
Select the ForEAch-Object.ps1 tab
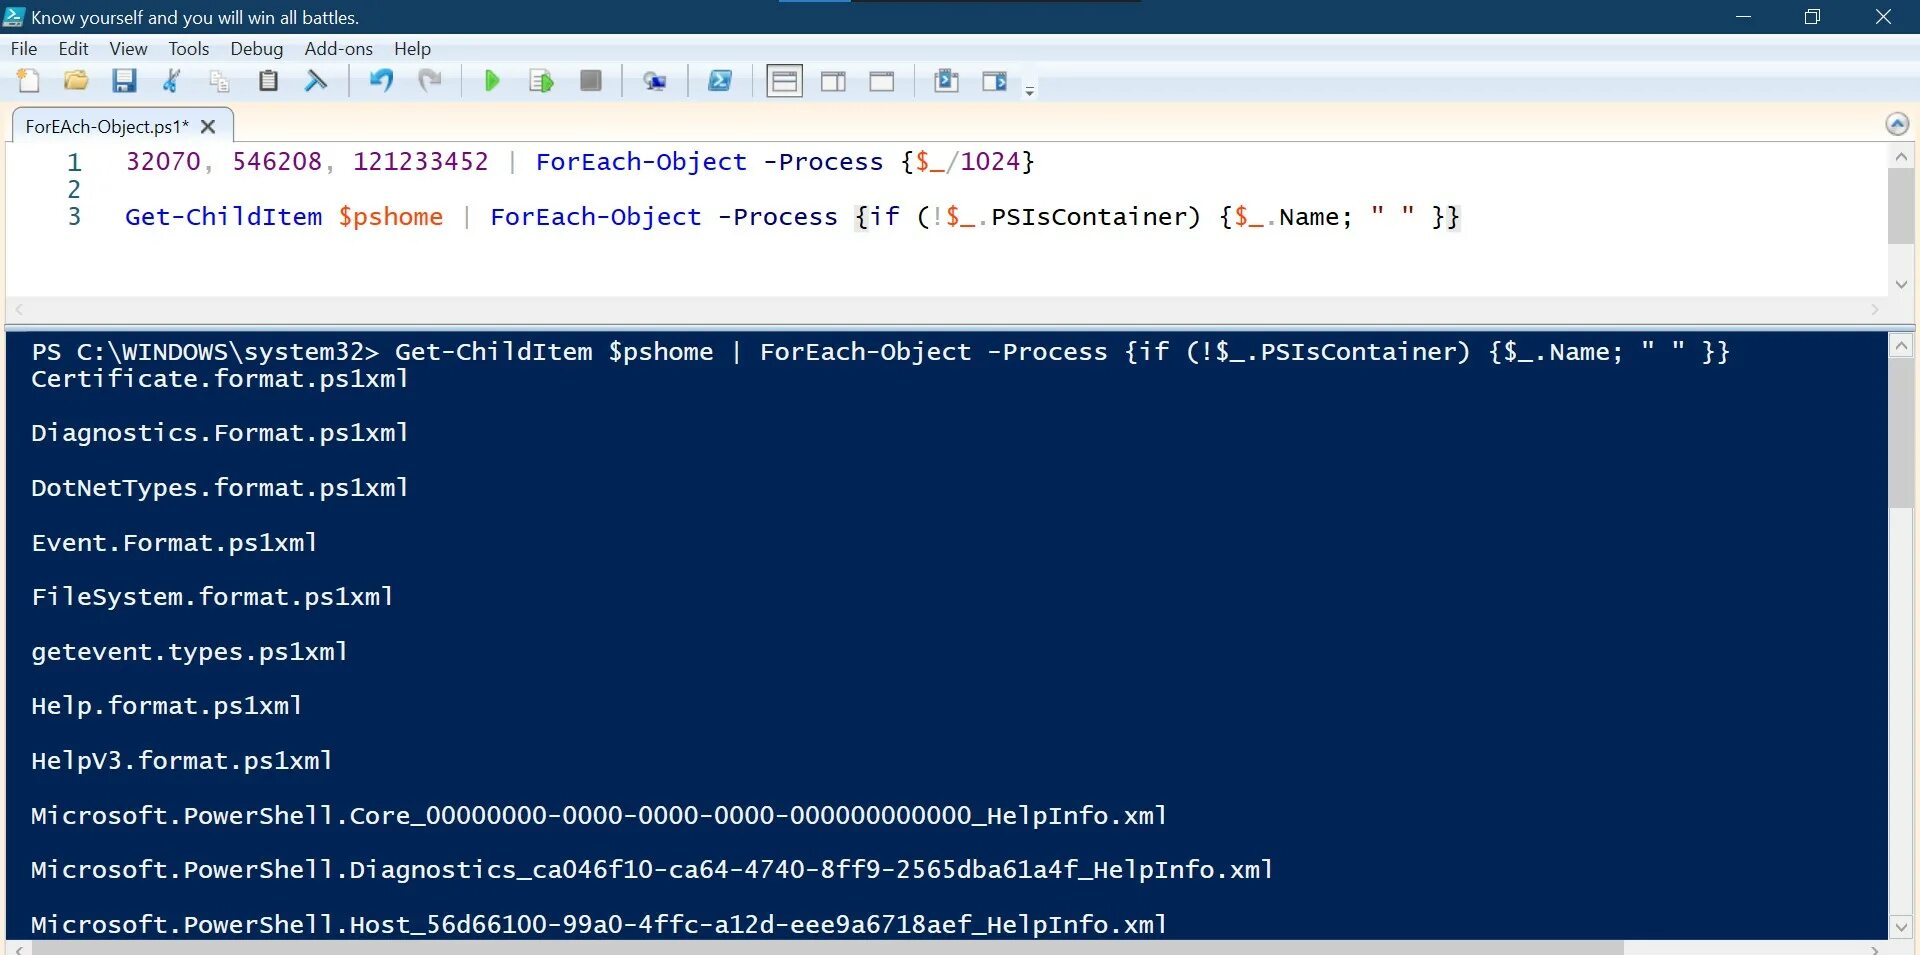106,126
